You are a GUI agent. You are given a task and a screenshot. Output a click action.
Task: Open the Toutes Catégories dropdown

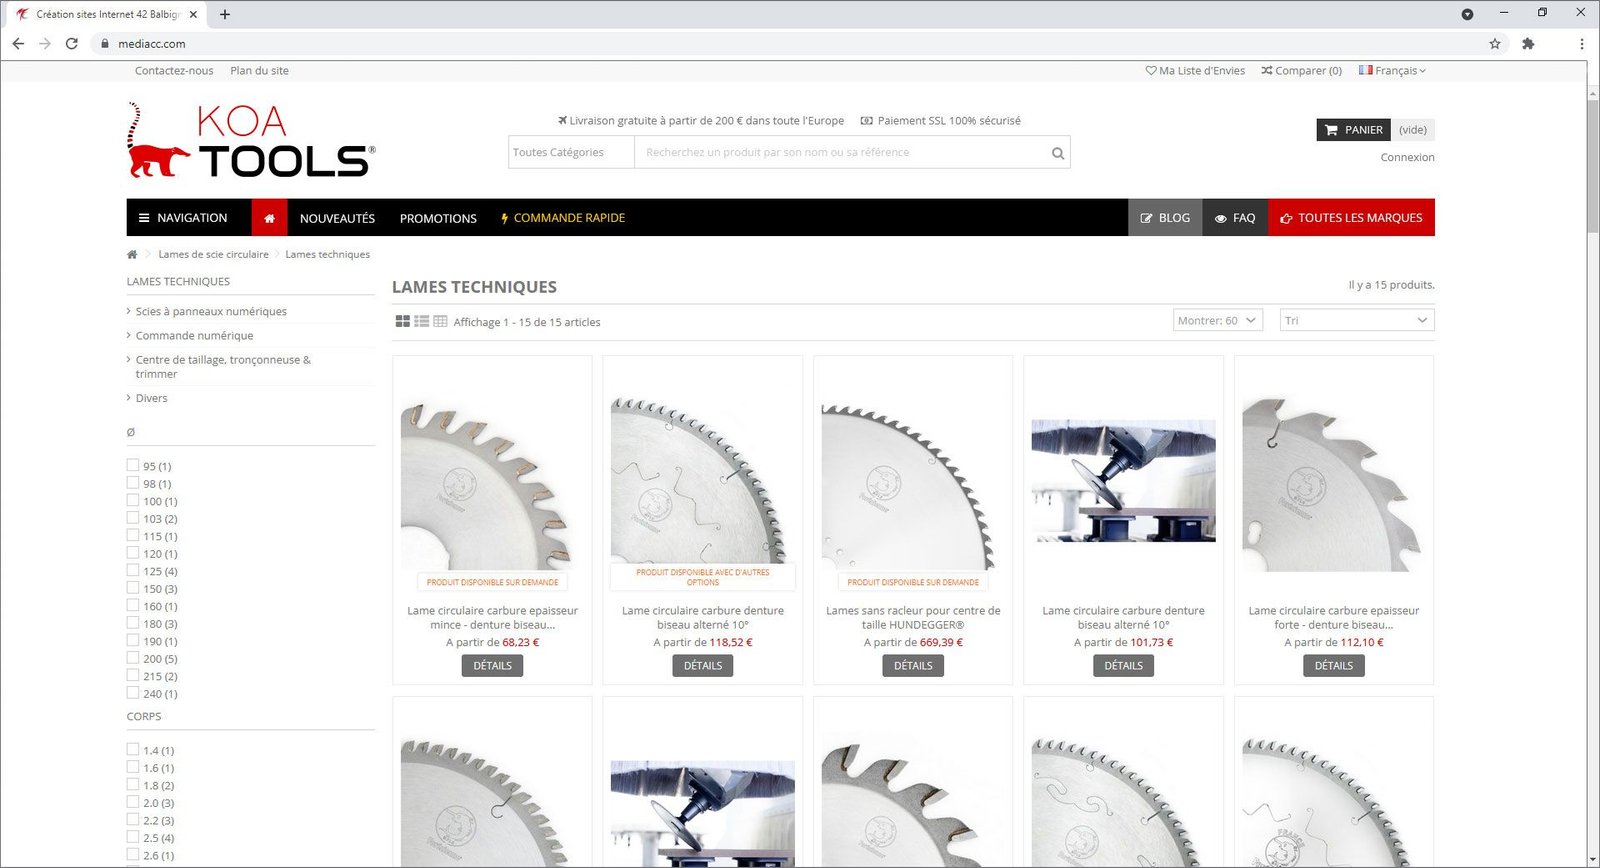[x=571, y=152]
